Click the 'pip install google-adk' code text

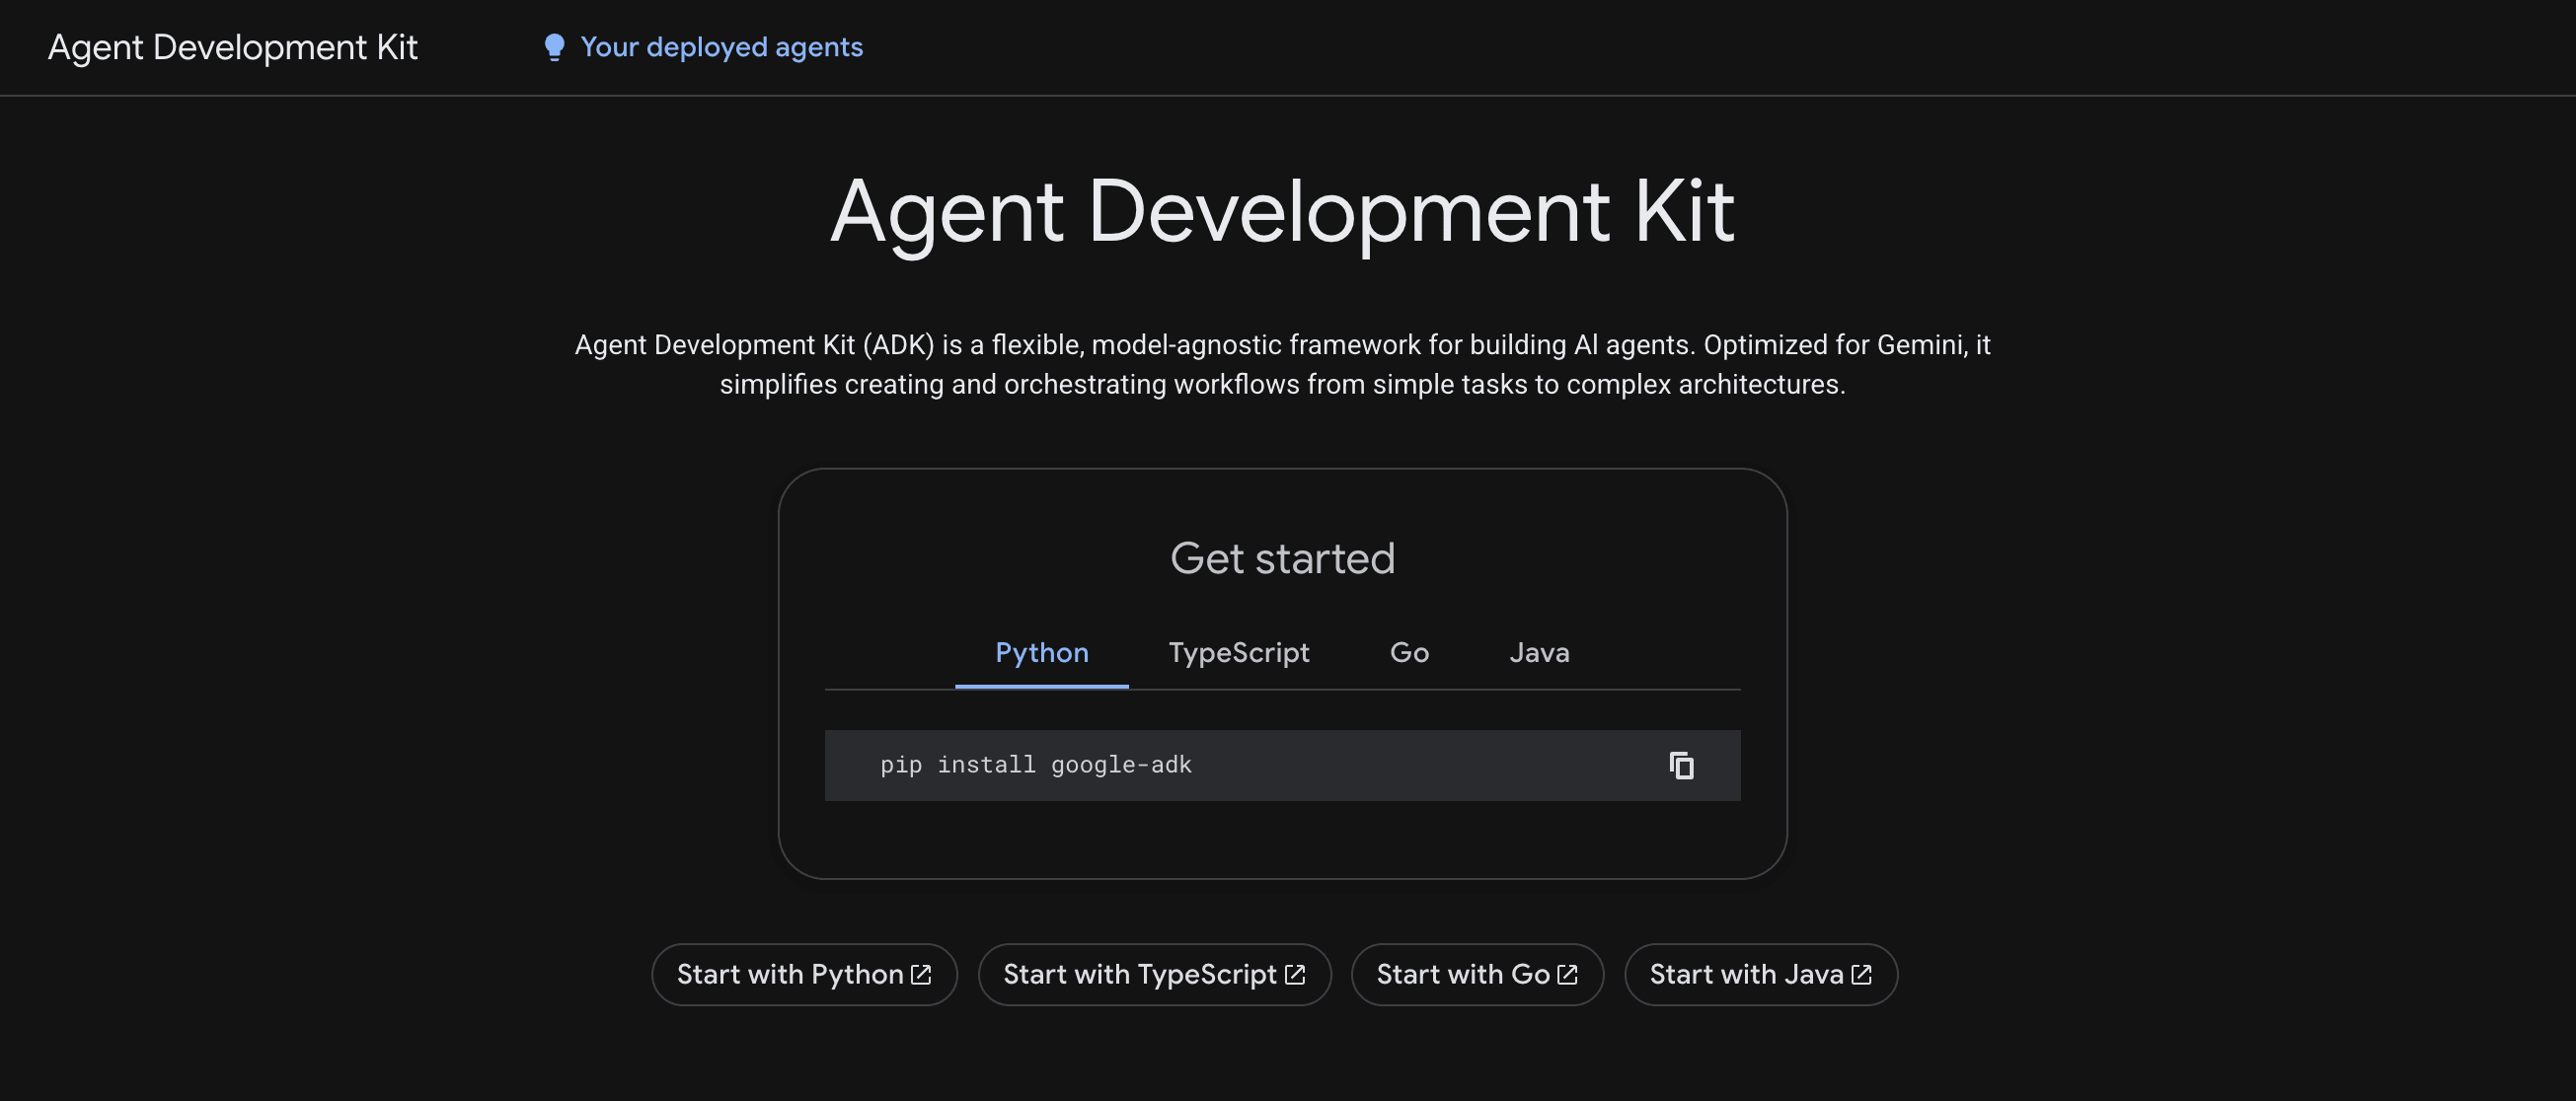coord(1035,765)
